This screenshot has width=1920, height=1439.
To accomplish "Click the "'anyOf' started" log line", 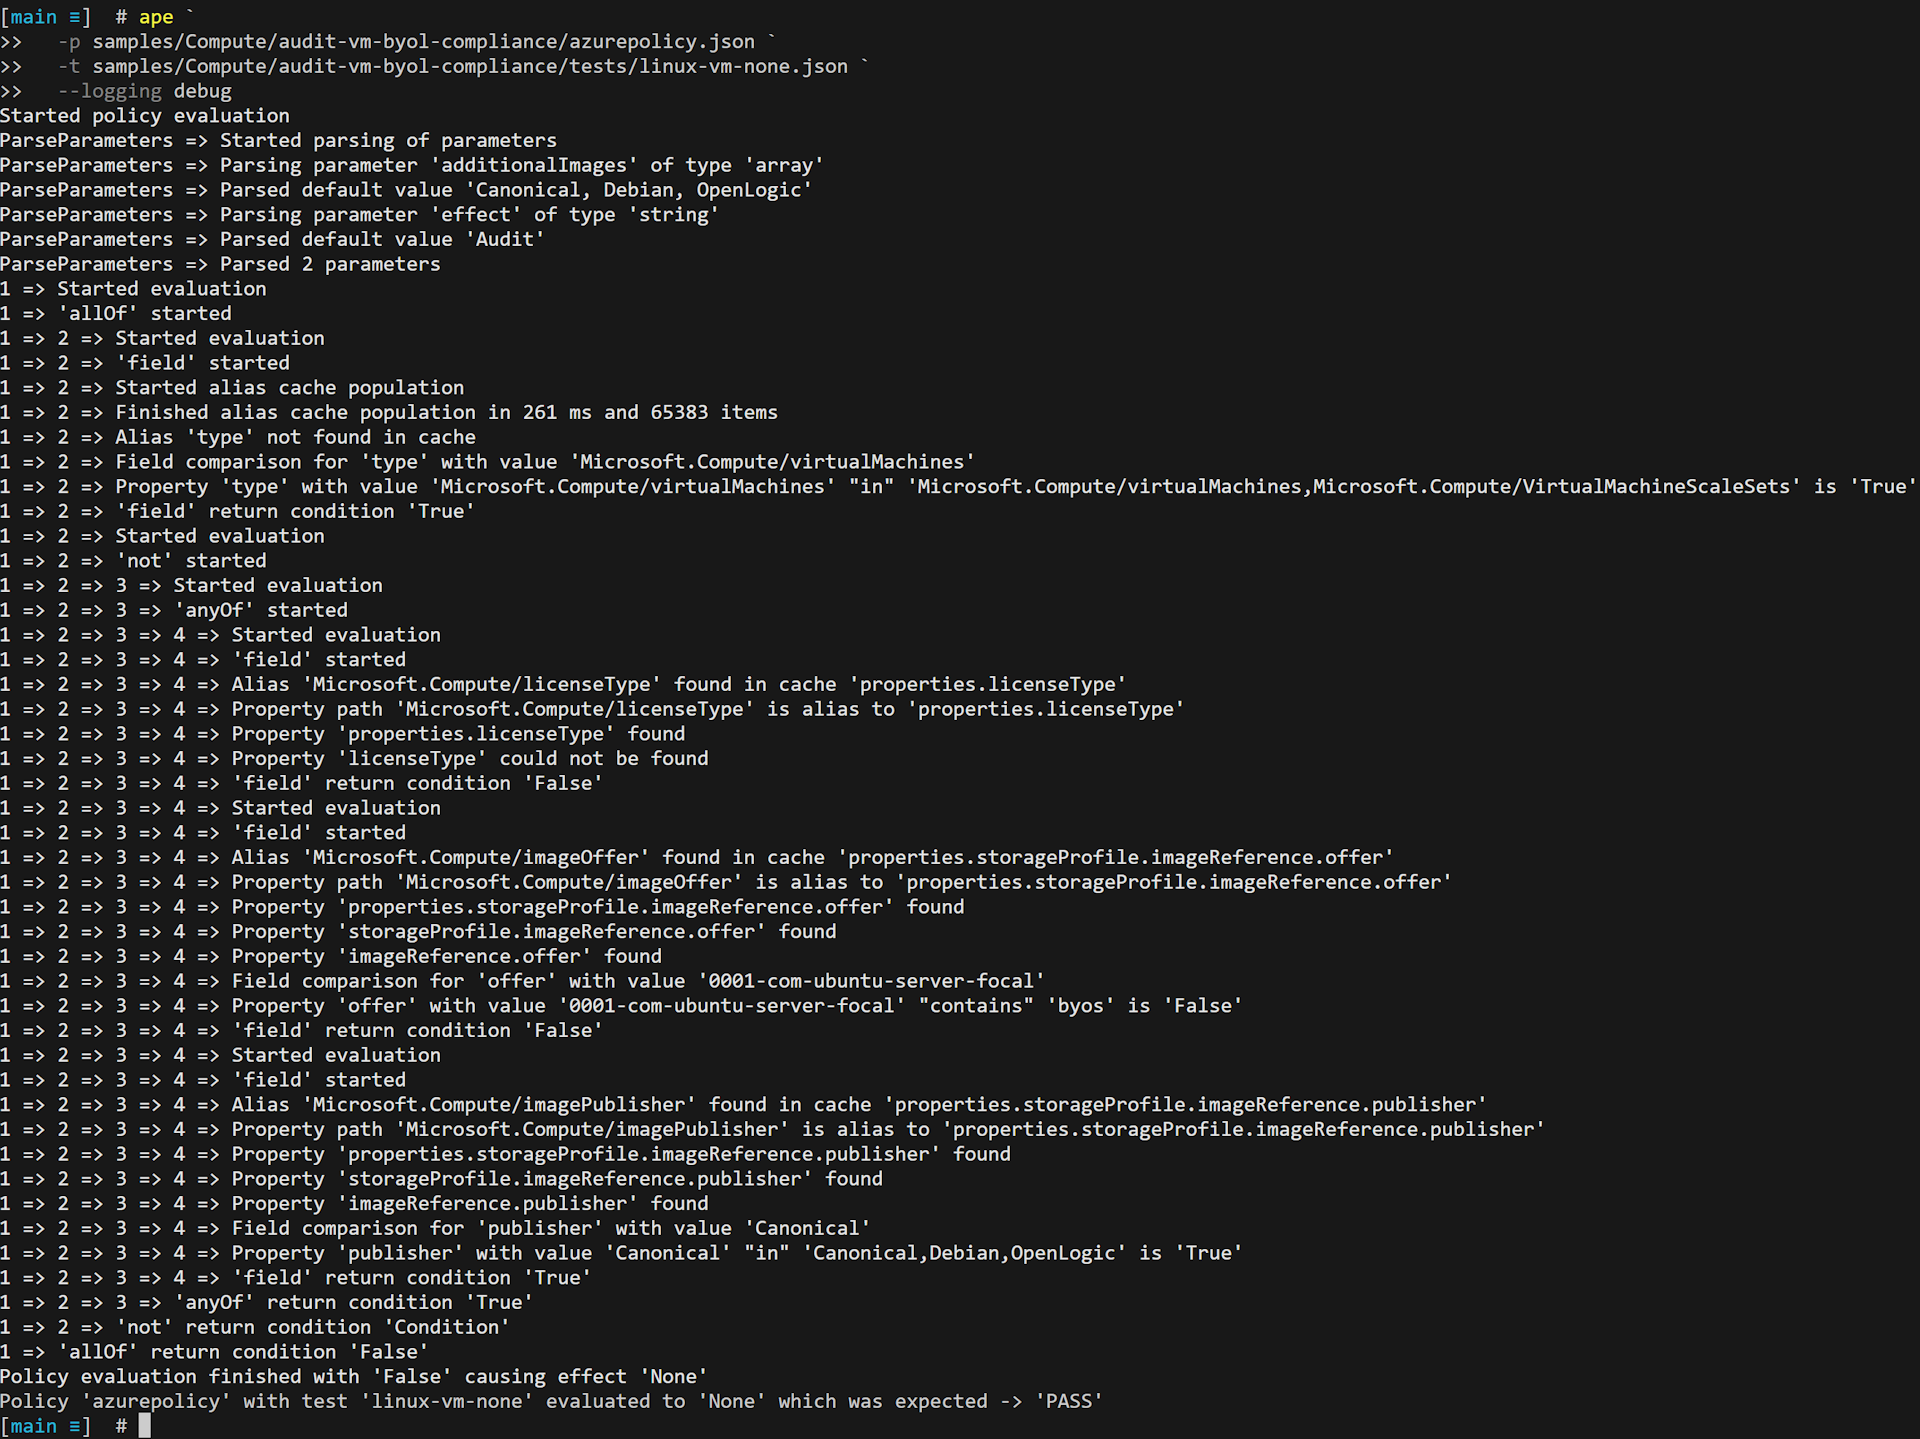I will [174, 610].
